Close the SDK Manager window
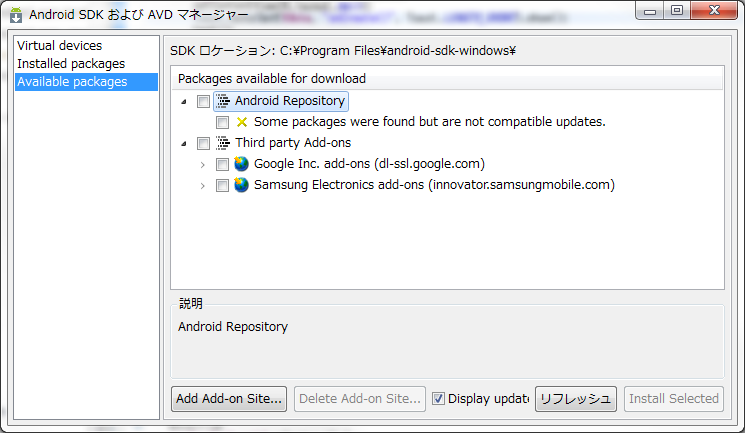This screenshot has width=745, height=433. tap(714, 10)
